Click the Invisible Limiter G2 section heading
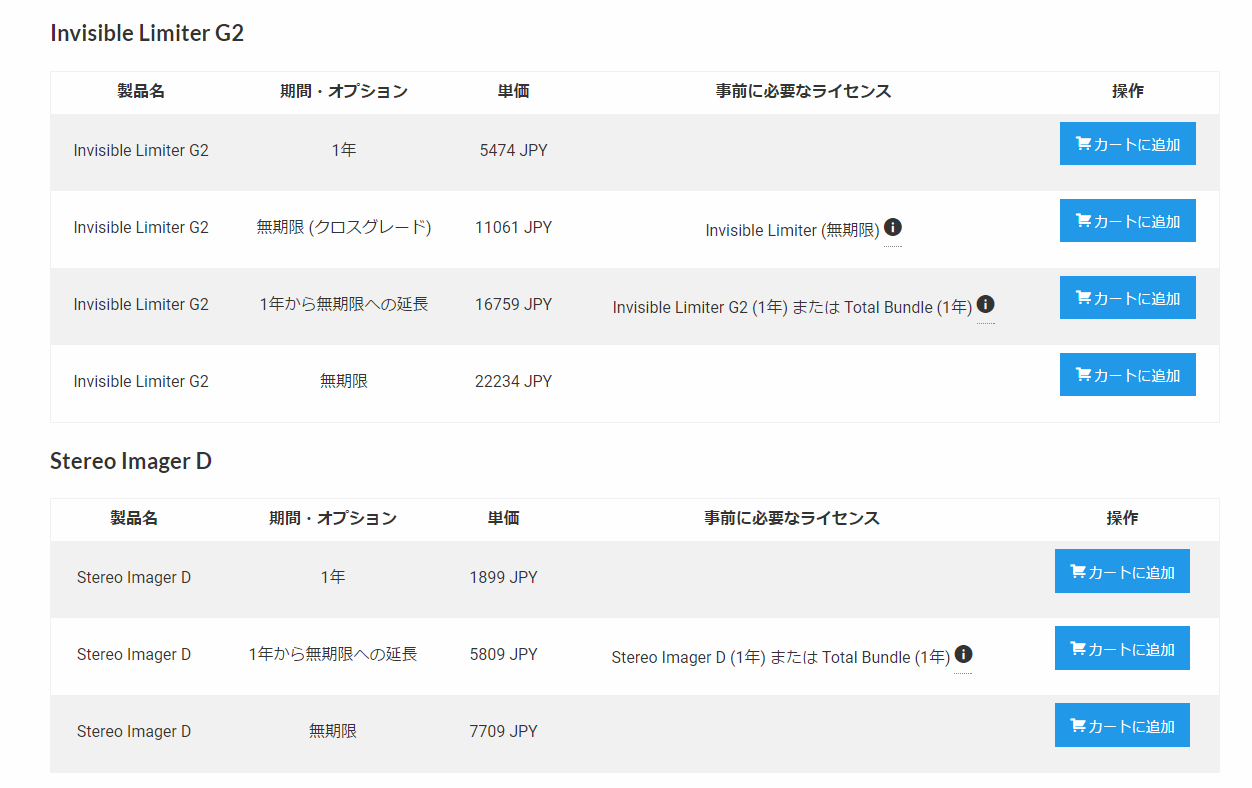Screen dimensions: 1252x788 (147, 33)
